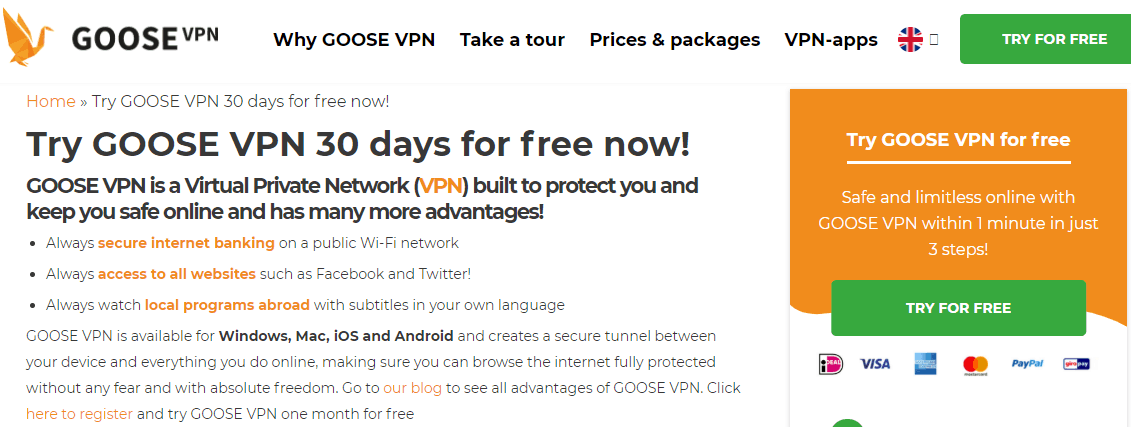The width and height of the screenshot is (1131, 427).
Task: Open the 'our blog' link
Action: 413,387
